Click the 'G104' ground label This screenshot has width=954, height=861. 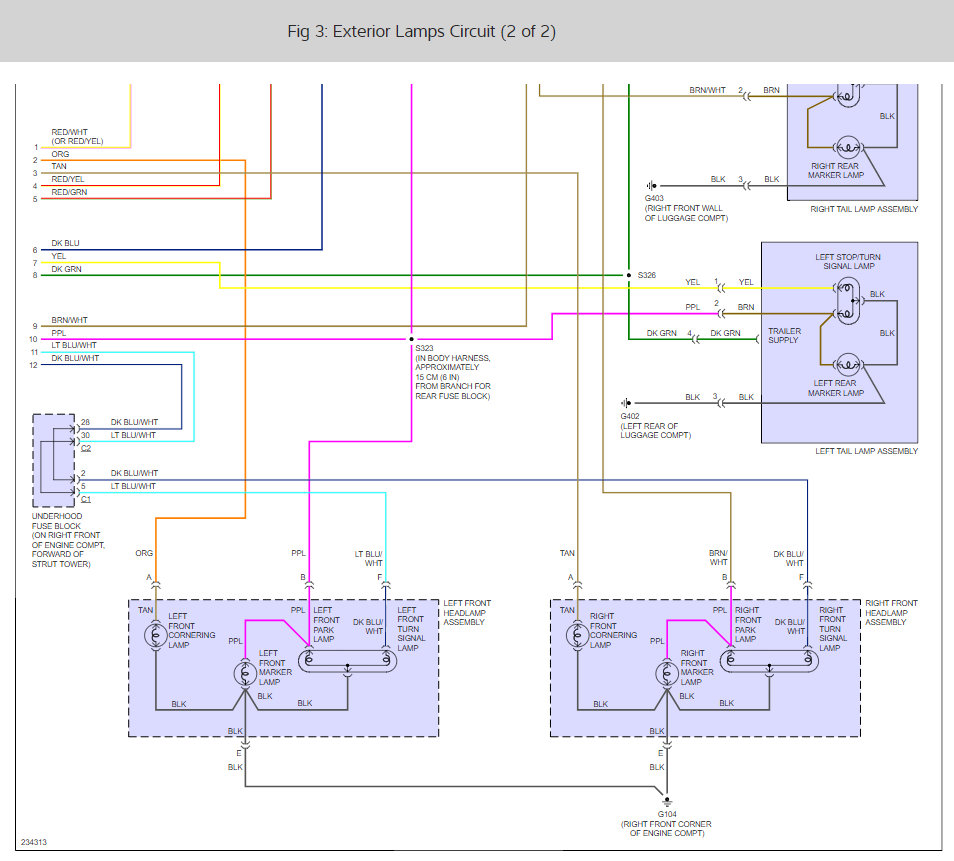[667, 814]
